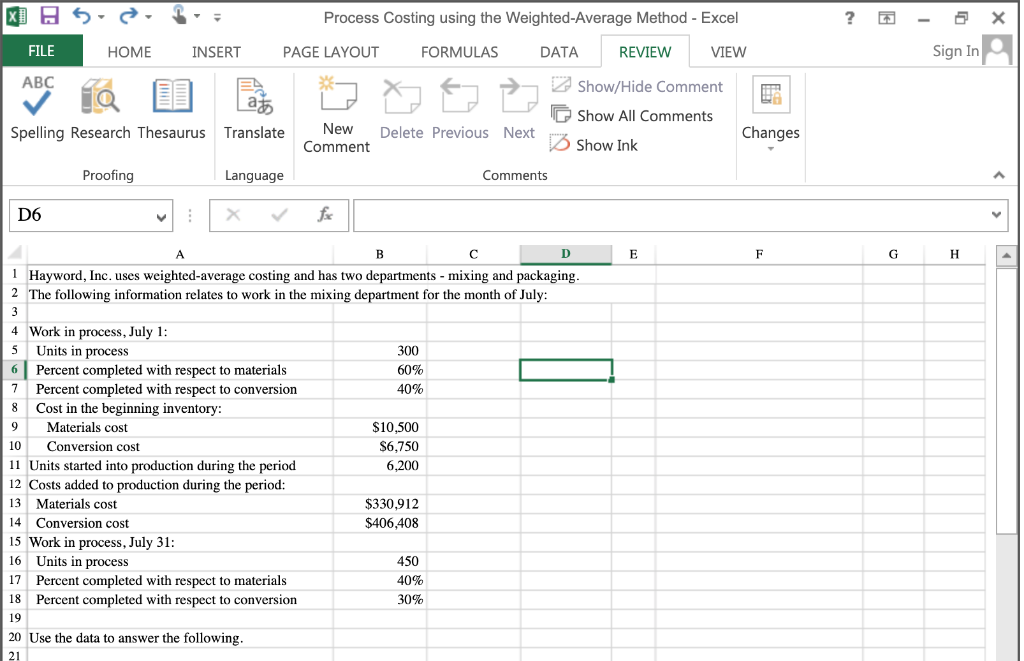Viewport: 1024px width, 661px height.
Task: Toggle touch/mouse mode icon
Action: [179, 14]
